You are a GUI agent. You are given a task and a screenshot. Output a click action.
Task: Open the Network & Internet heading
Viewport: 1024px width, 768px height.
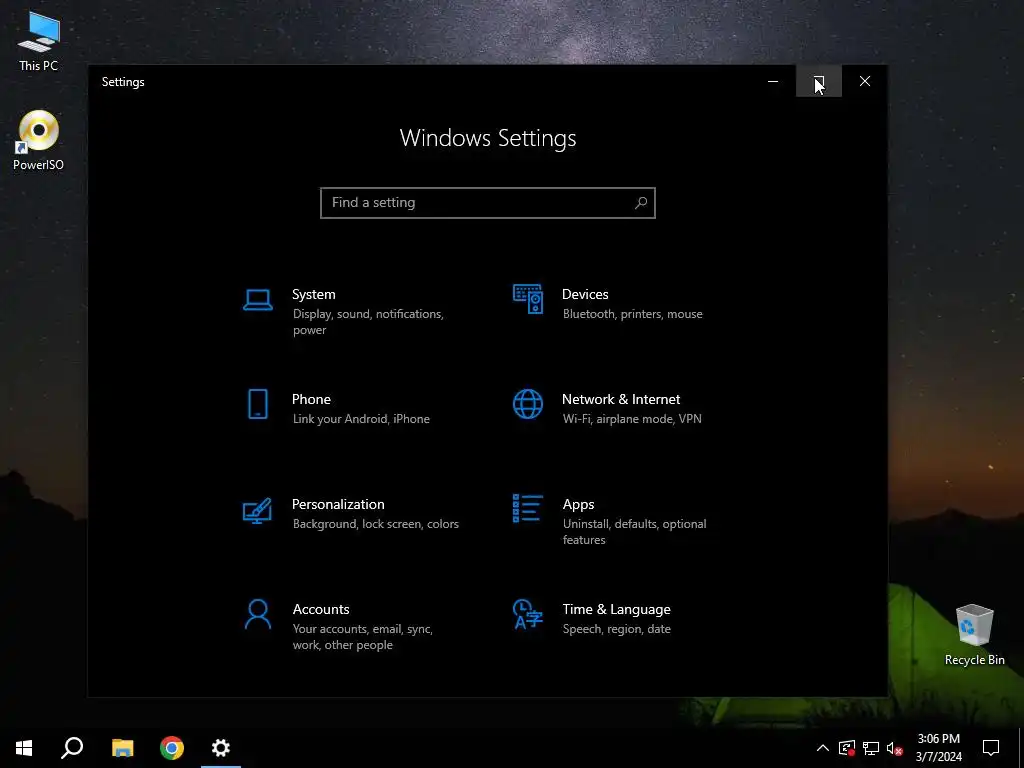point(621,399)
